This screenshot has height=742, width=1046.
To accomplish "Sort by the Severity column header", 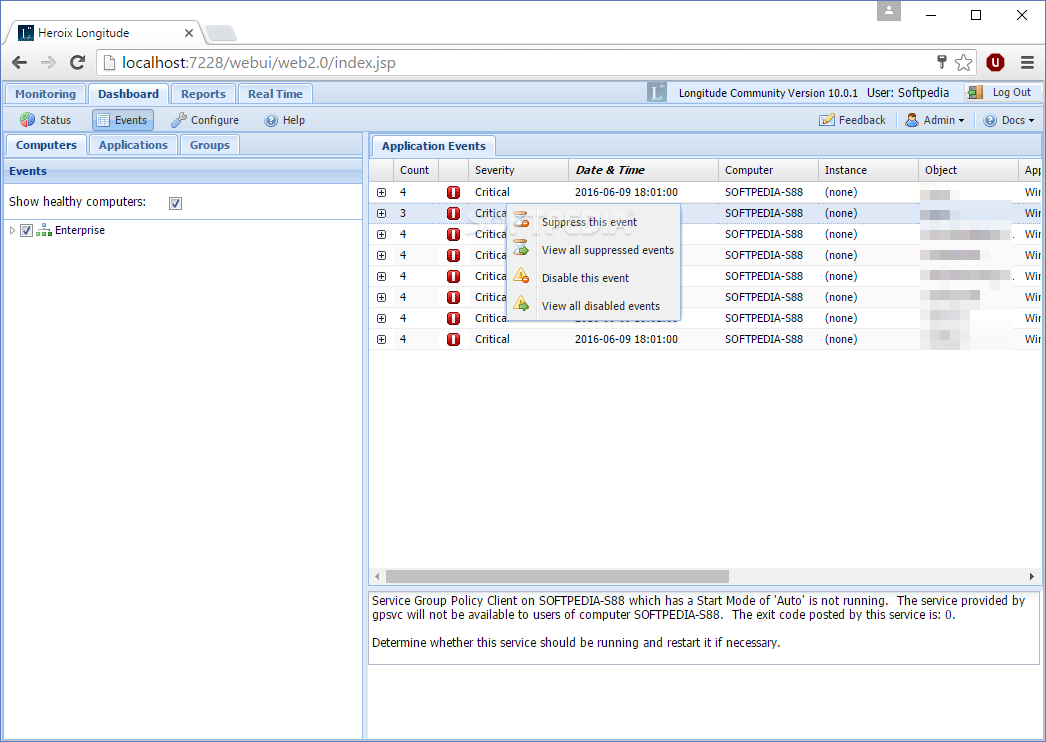I will pyautogui.click(x=518, y=170).
